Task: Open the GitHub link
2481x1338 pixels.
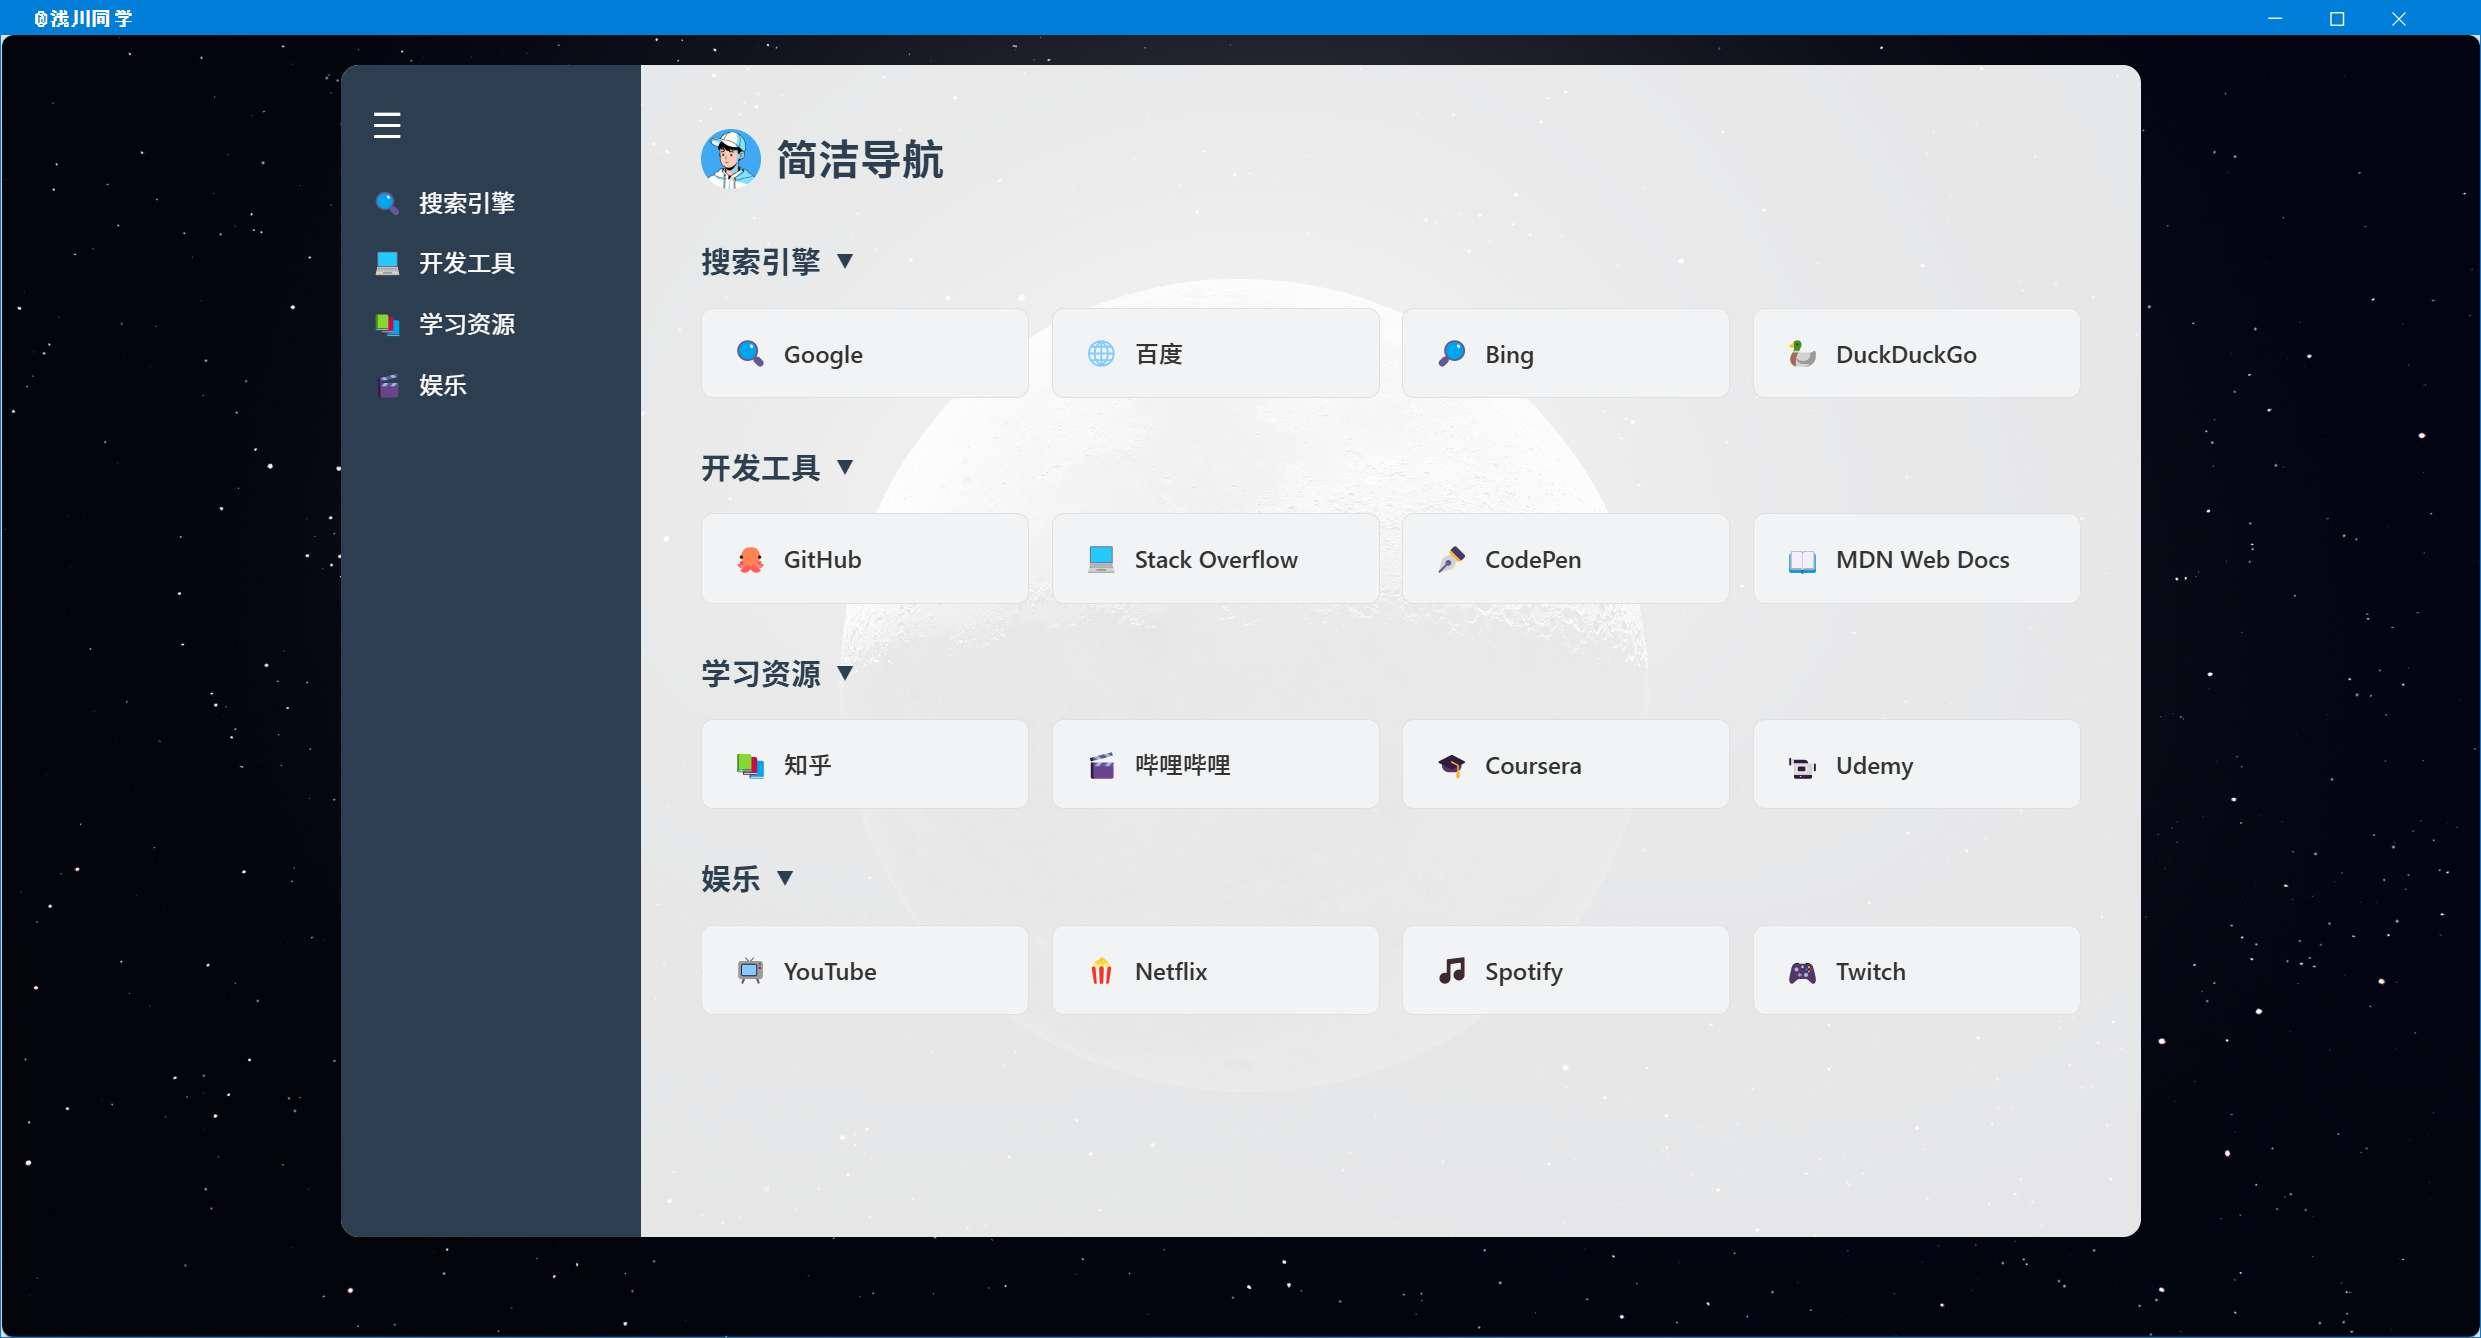Action: pyautogui.click(x=865, y=559)
